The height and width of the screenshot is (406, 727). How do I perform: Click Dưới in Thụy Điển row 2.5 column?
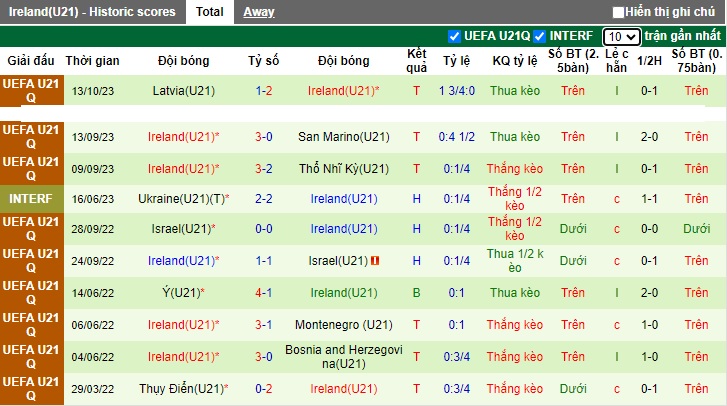point(573,389)
